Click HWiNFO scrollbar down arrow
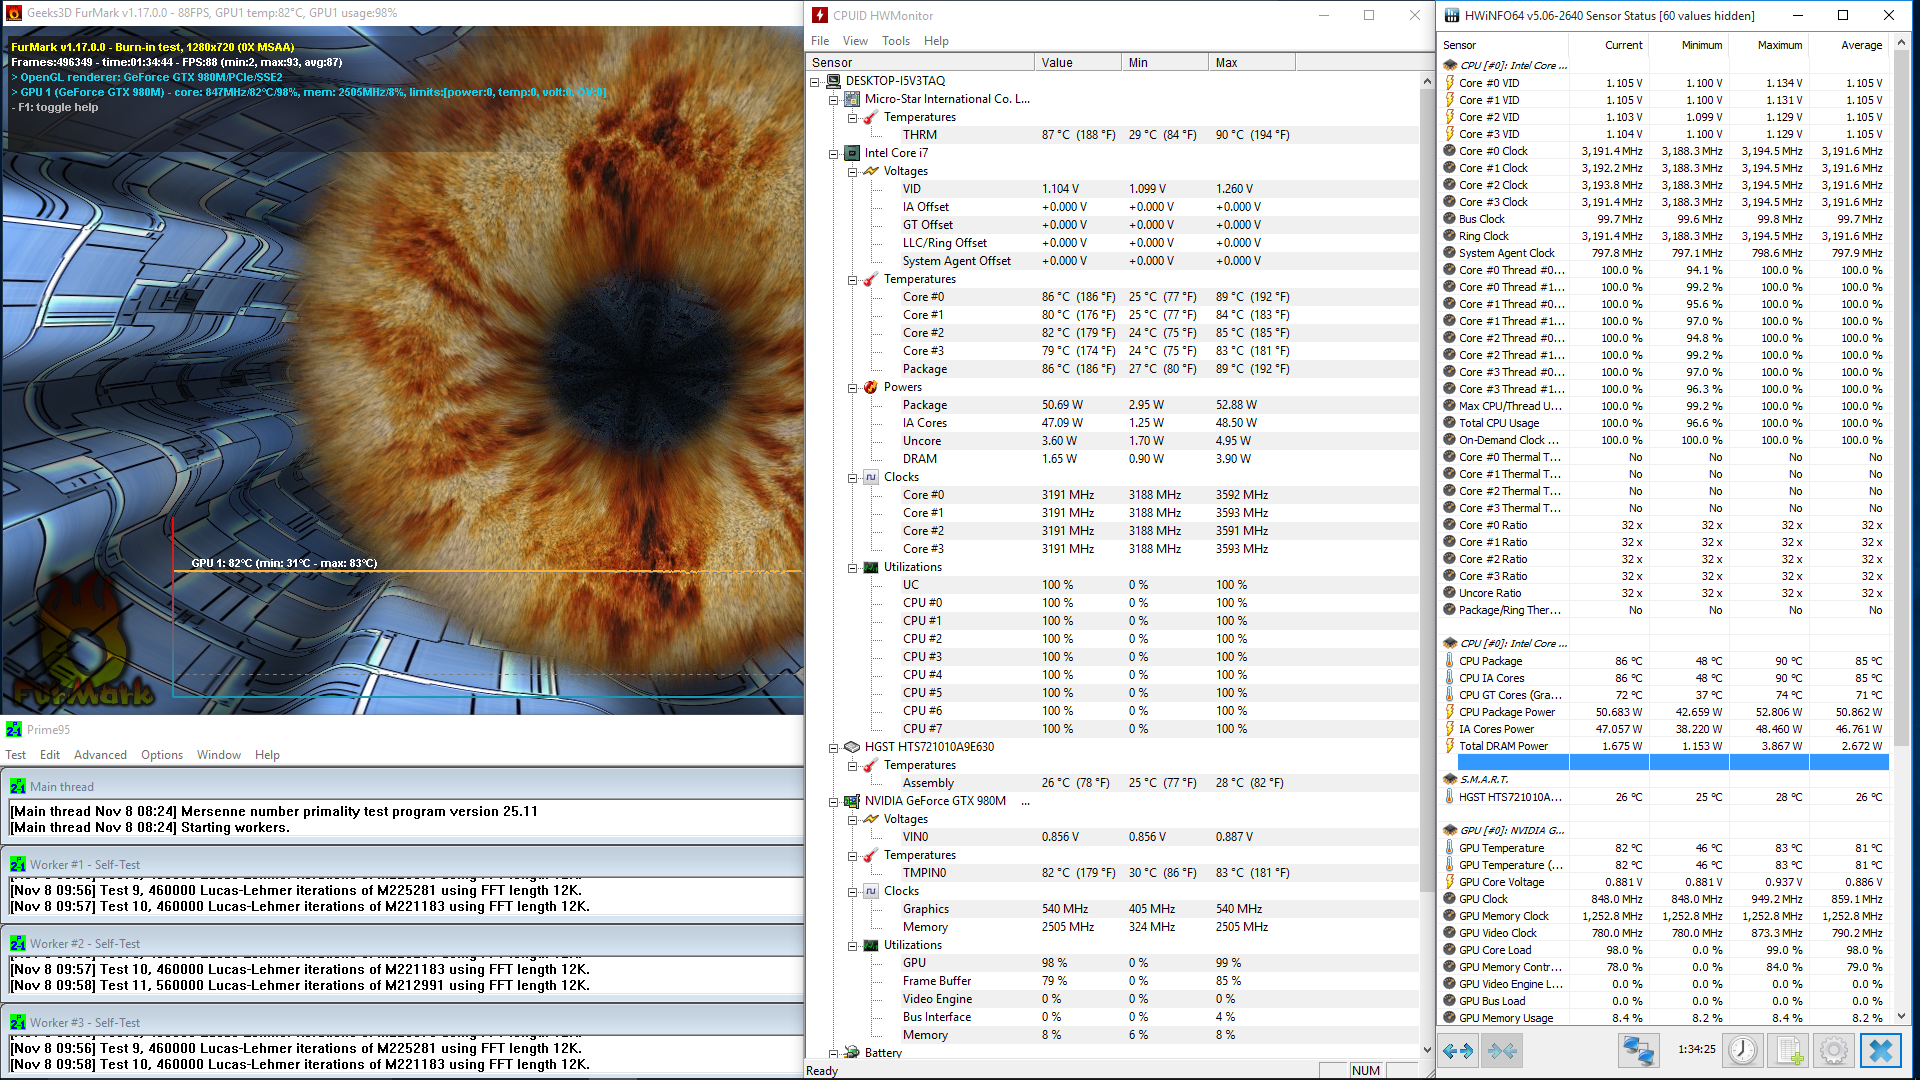Image resolution: width=1920 pixels, height=1080 pixels. 1901,1016
